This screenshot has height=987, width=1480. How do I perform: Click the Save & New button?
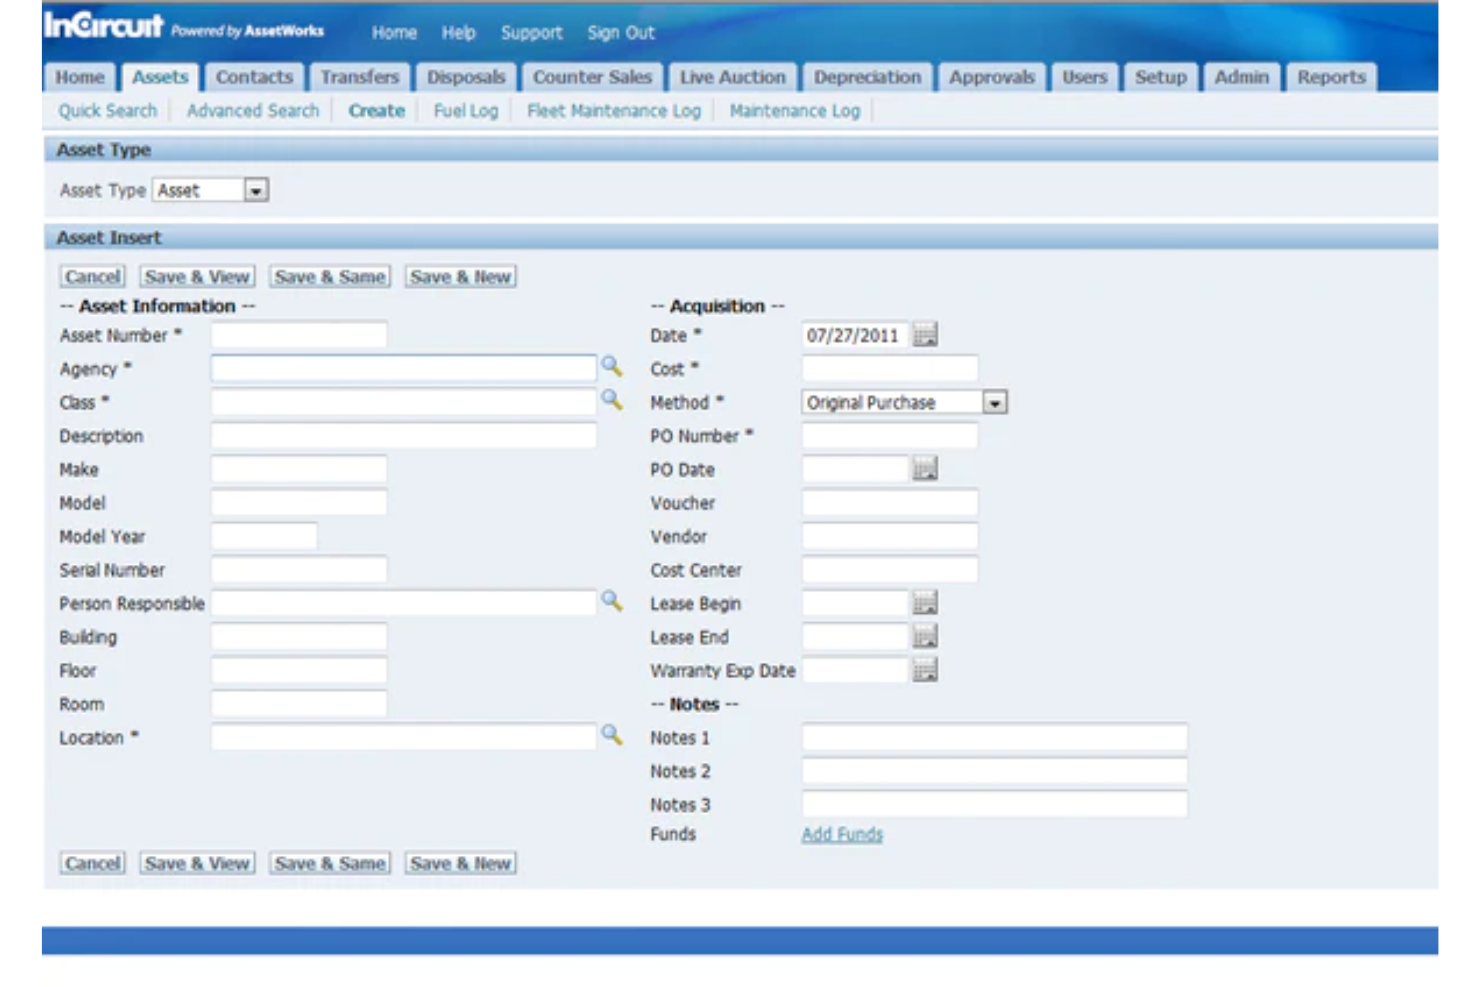pos(459,276)
